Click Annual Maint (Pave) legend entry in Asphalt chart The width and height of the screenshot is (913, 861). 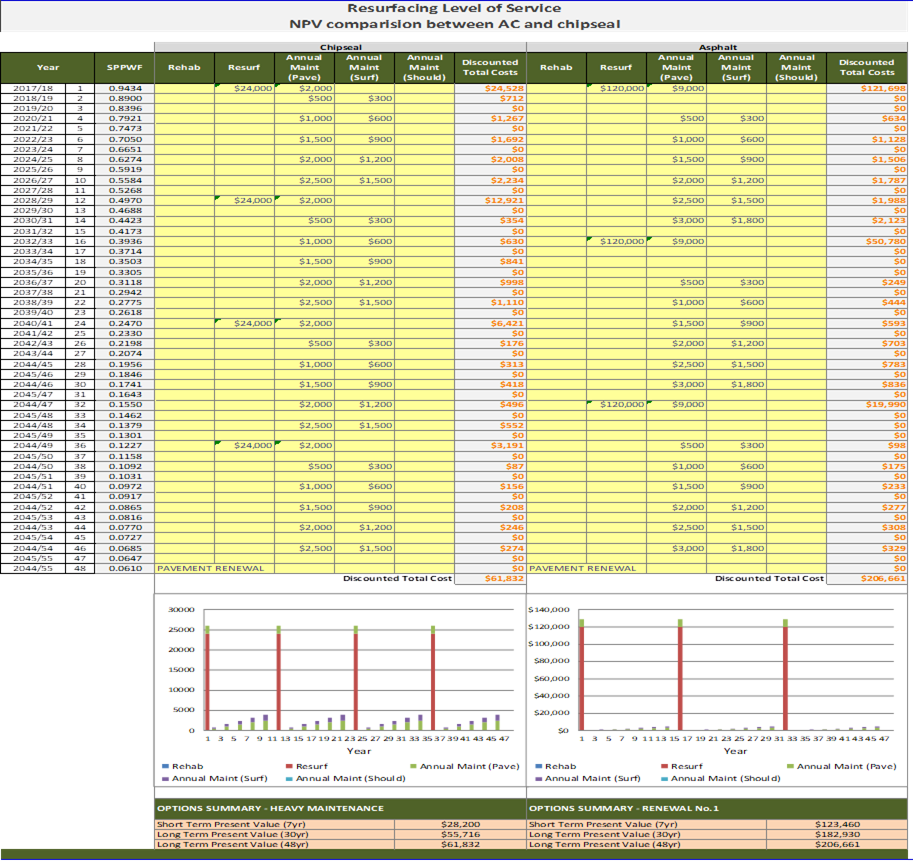[842, 767]
